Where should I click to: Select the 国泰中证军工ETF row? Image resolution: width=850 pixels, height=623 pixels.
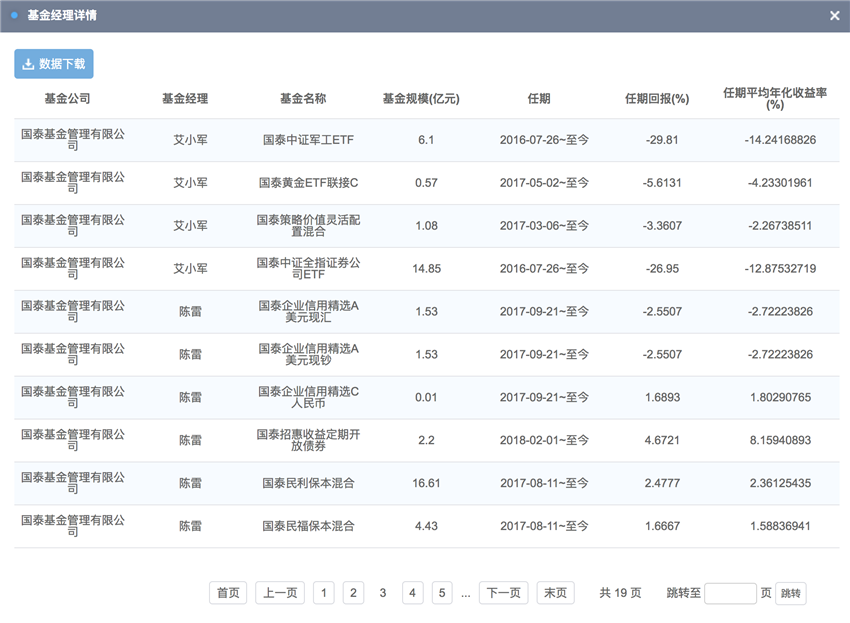coord(308,140)
